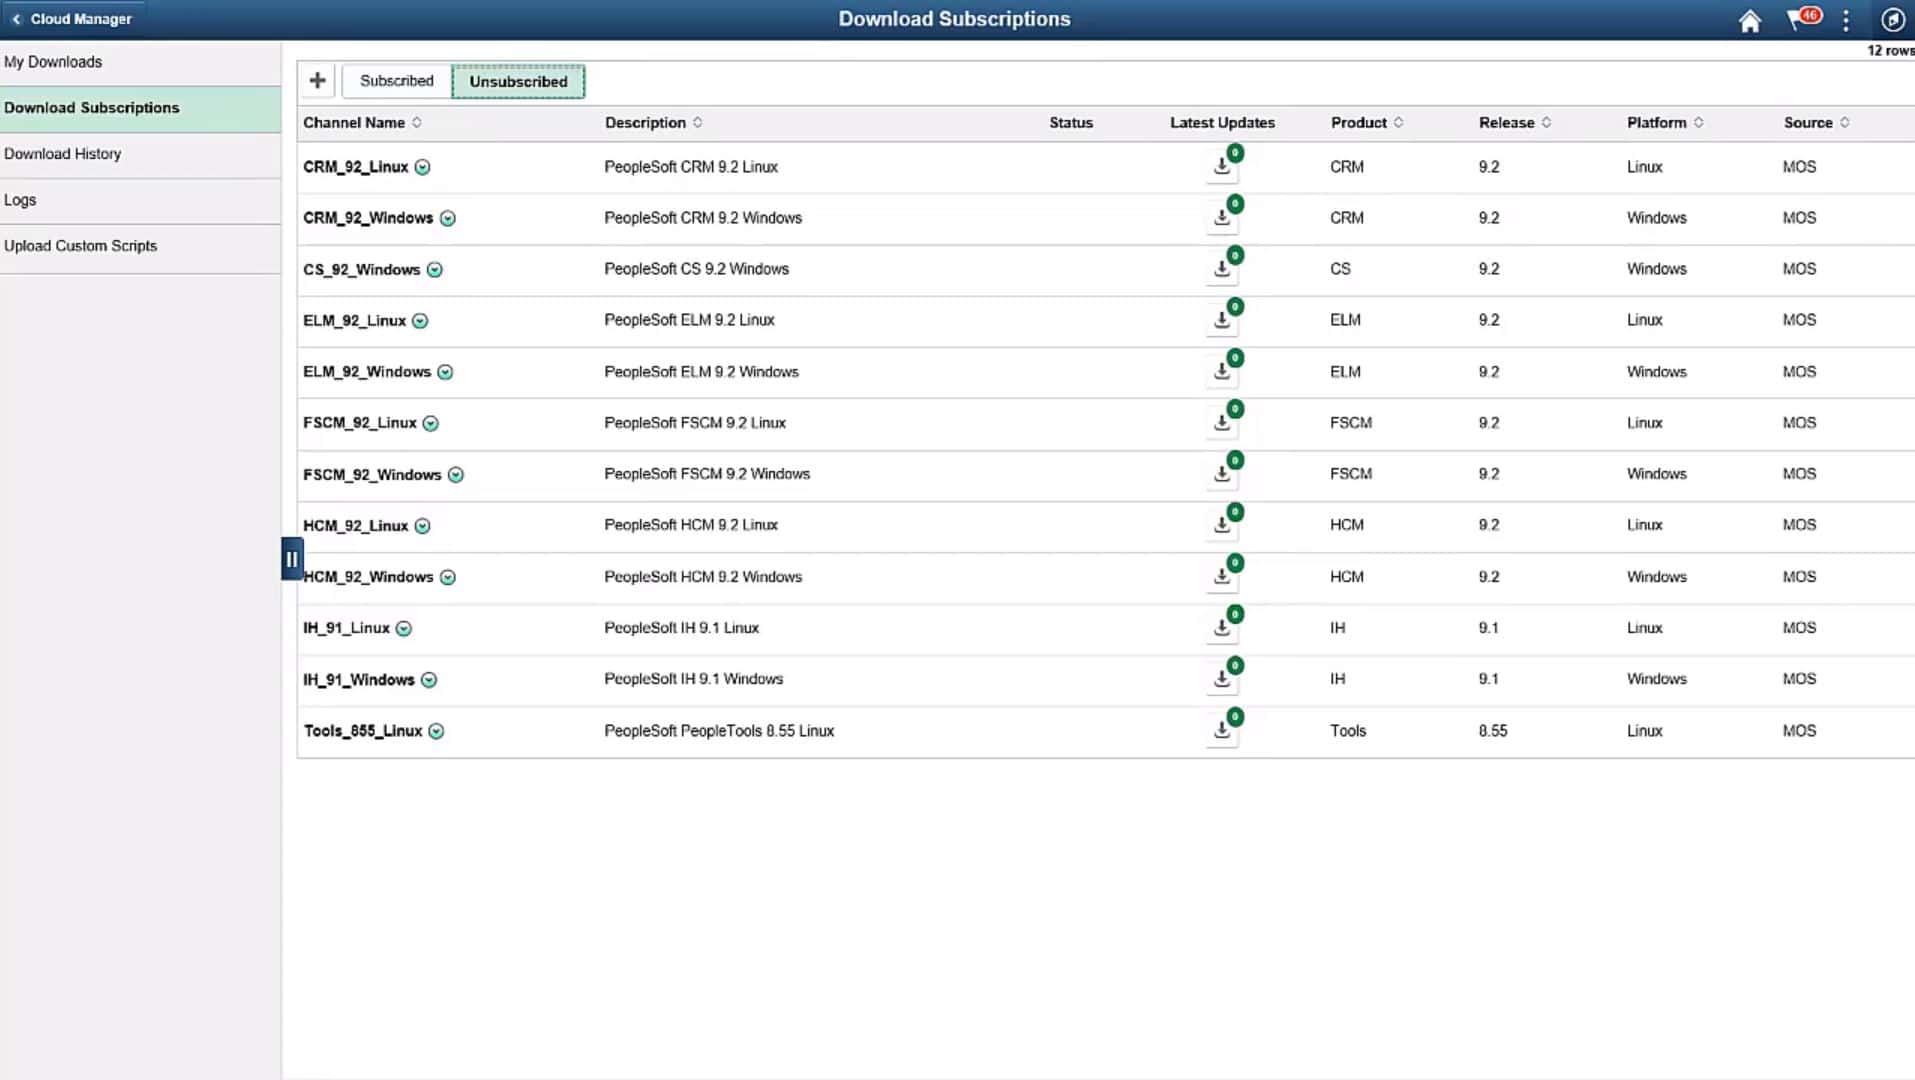Screen dimensions: 1915x1080
Task: Open the Home icon in the header
Action: (x=1750, y=19)
